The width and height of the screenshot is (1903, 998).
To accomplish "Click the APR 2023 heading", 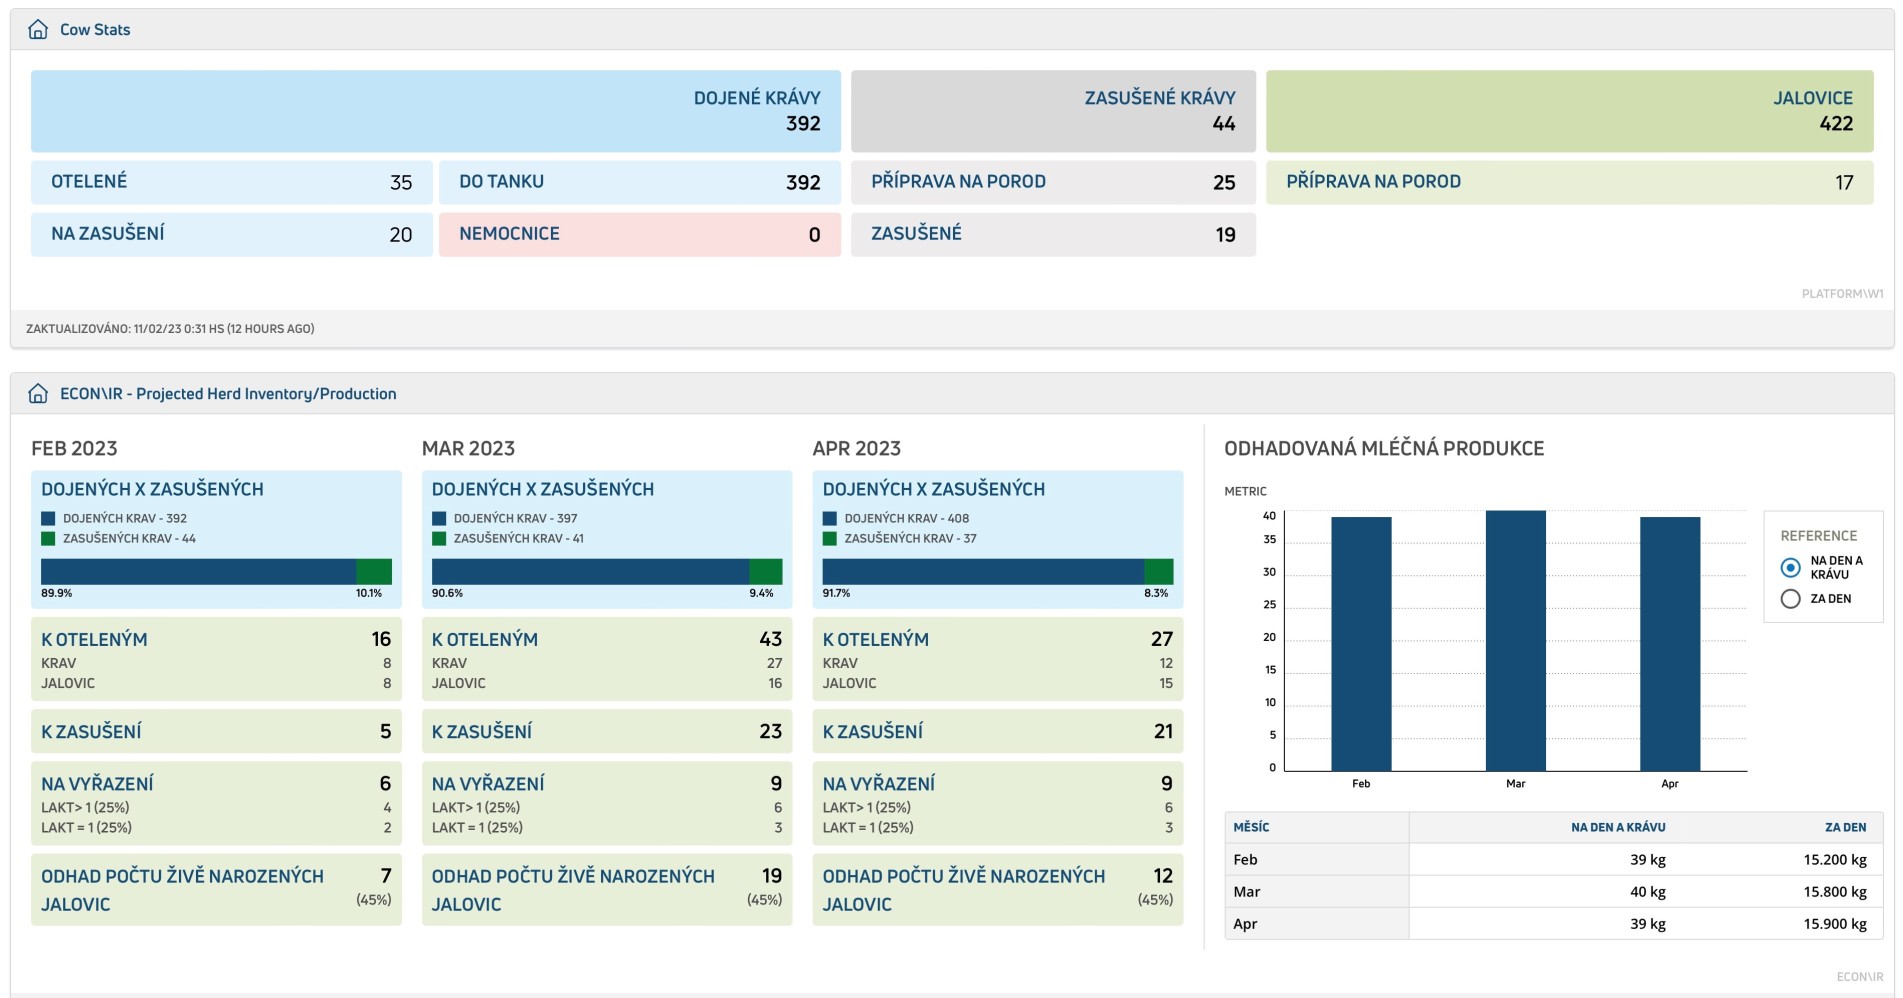I will click(x=857, y=448).
